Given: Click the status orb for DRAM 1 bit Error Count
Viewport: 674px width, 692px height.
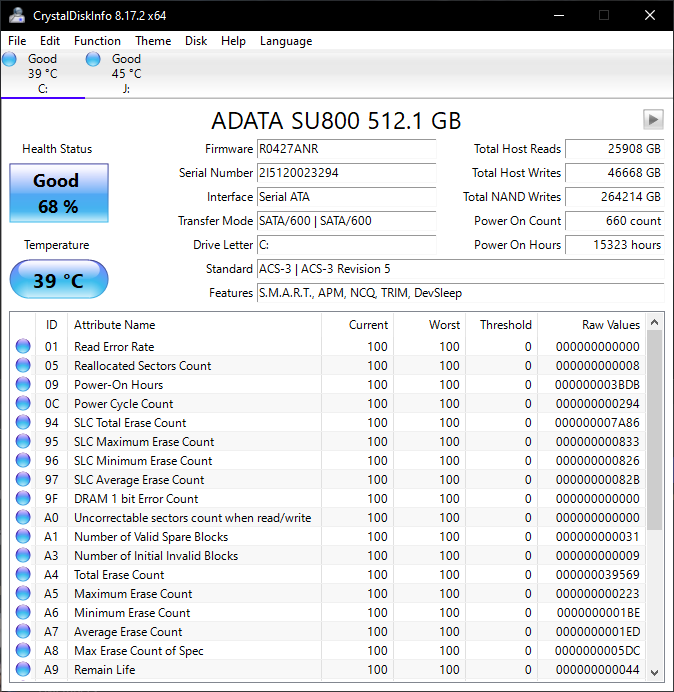Looking at the screenshot, I should (x=23, y=498).
